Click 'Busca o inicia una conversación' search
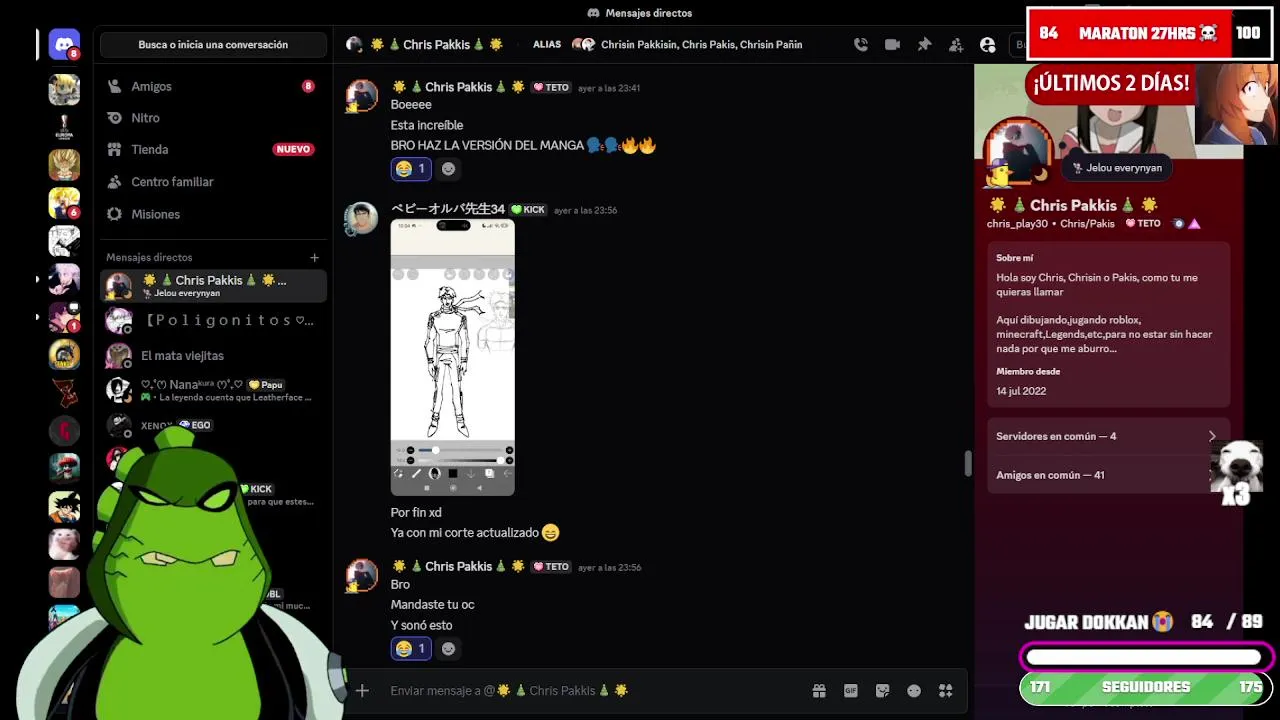The image size is (1280, 720). pyautogui.click(x=213, y=44)
